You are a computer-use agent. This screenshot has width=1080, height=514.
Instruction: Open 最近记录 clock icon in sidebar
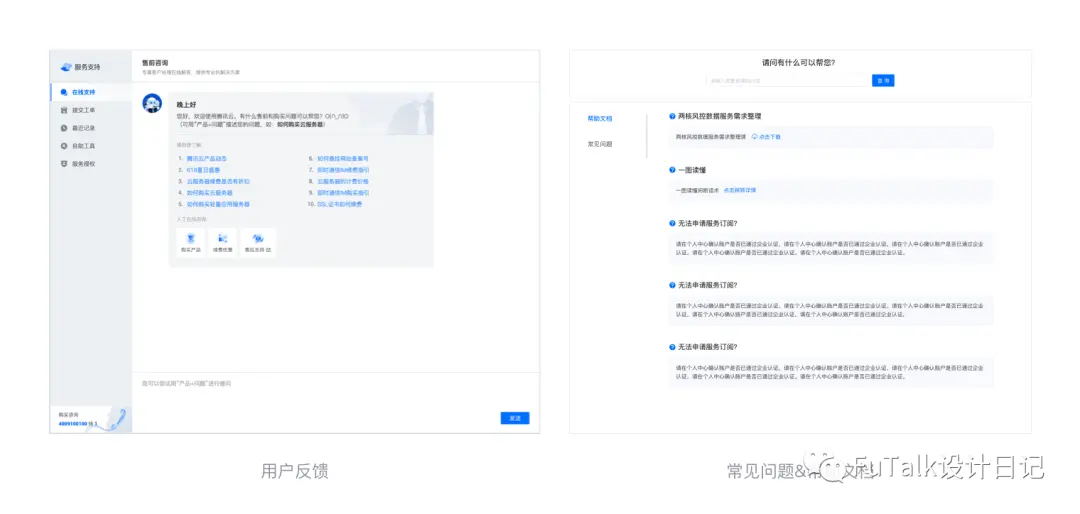tap(64, 127)
